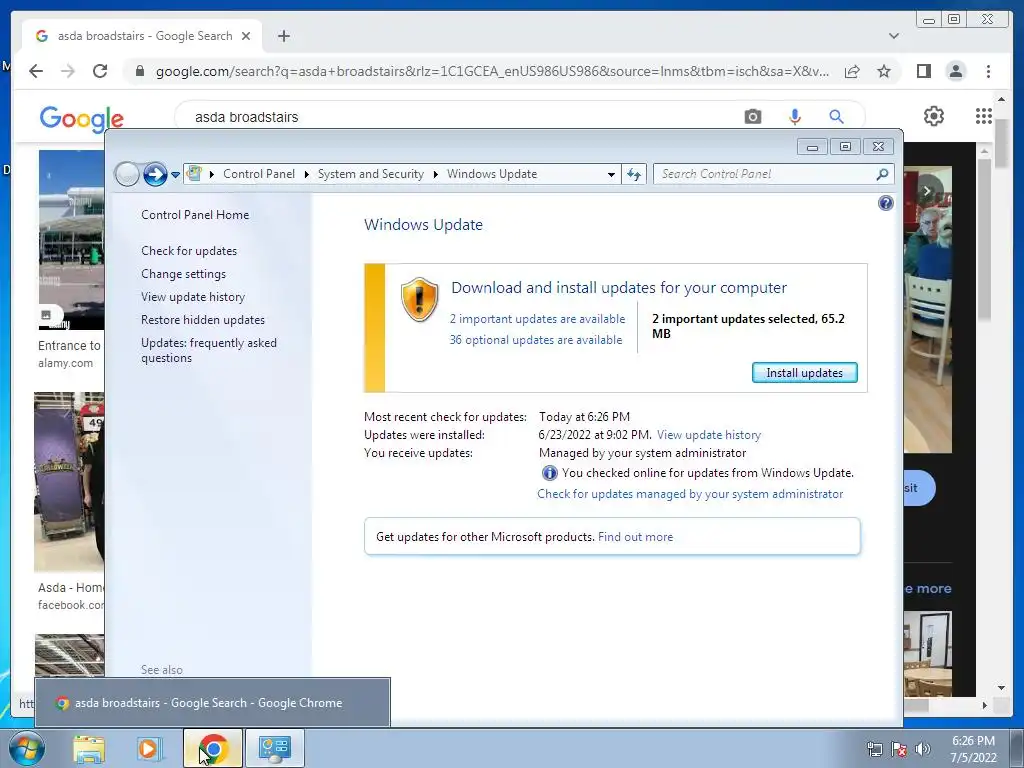Expand the chevron after Control Panel breadcrumb

306,174
